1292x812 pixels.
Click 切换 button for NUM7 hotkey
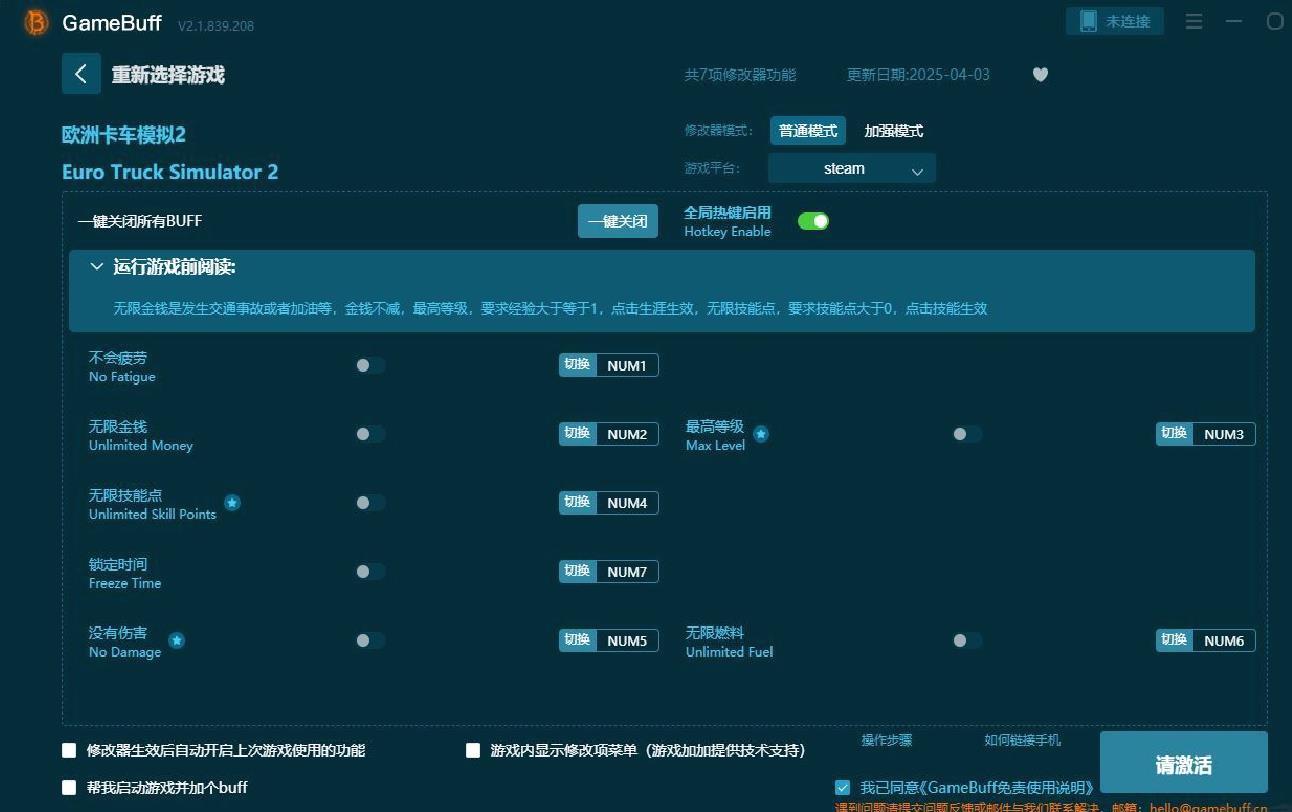click(x=577, y=571)
